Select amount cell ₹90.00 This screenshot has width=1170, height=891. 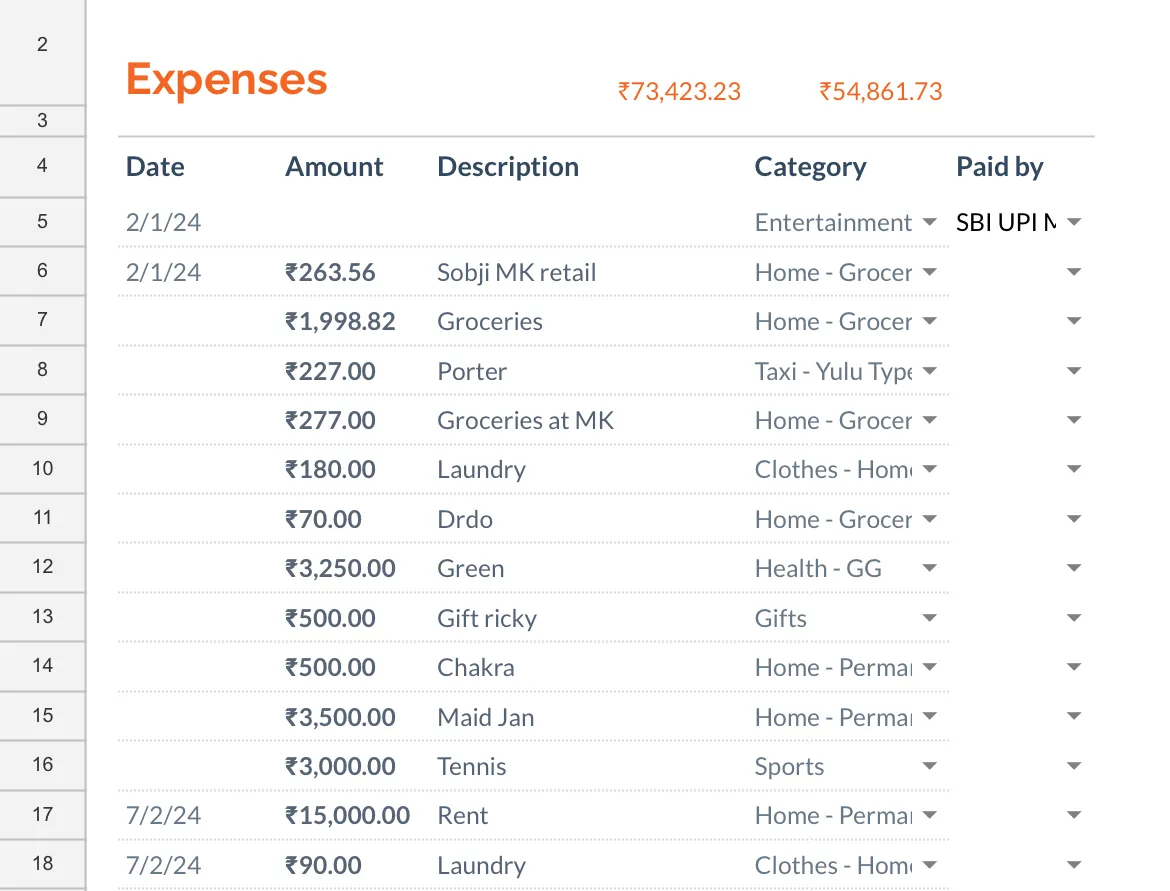pos(323,866)
